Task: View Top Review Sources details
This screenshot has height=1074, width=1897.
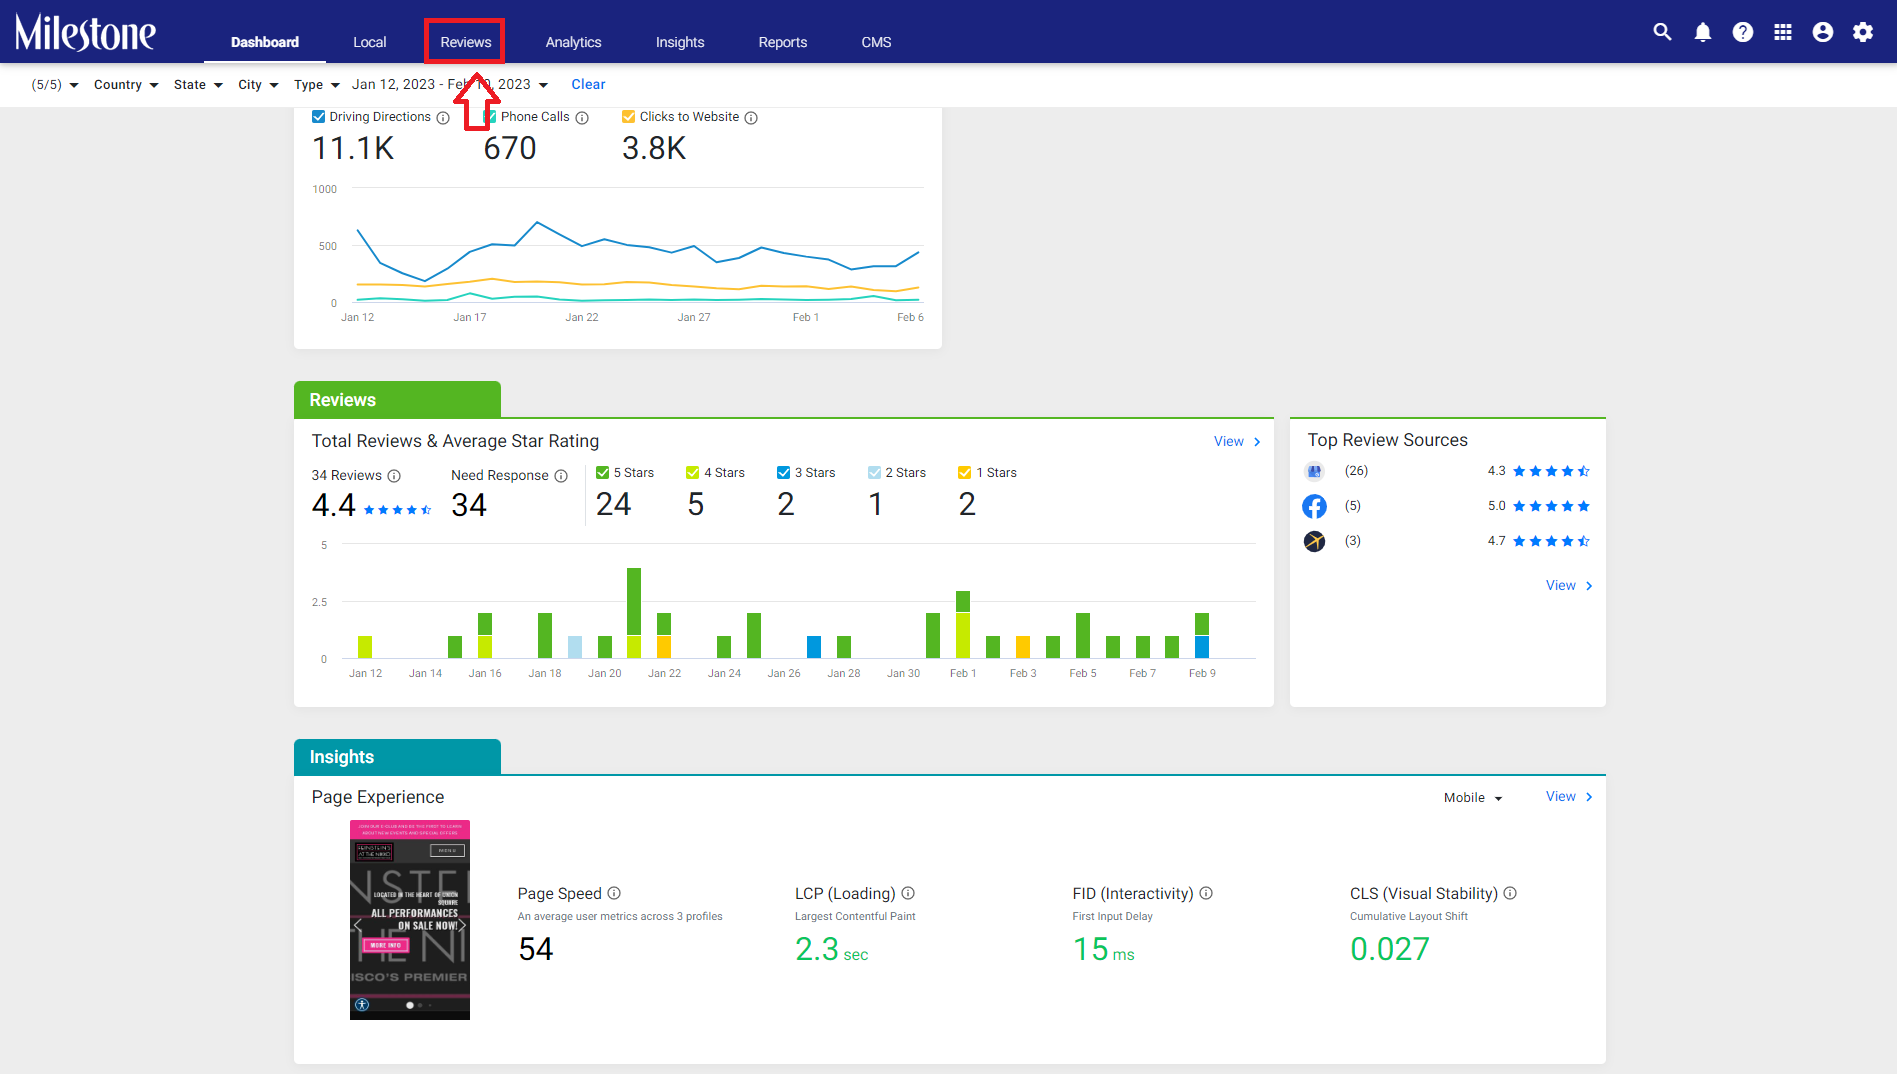Action: pyautogui.click(x=1568, y=585)
